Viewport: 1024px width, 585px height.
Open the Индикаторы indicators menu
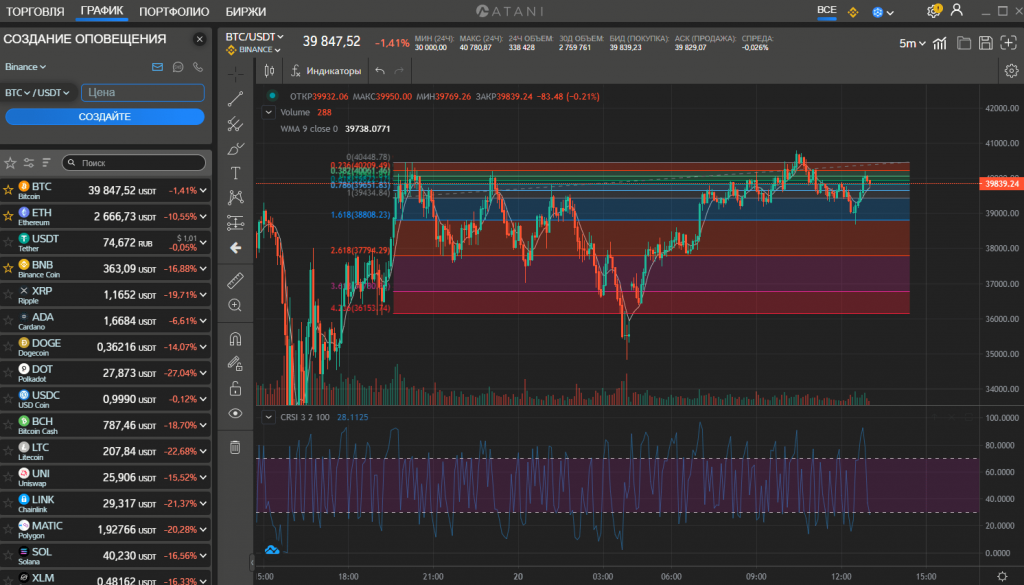[x=326, y=71]
